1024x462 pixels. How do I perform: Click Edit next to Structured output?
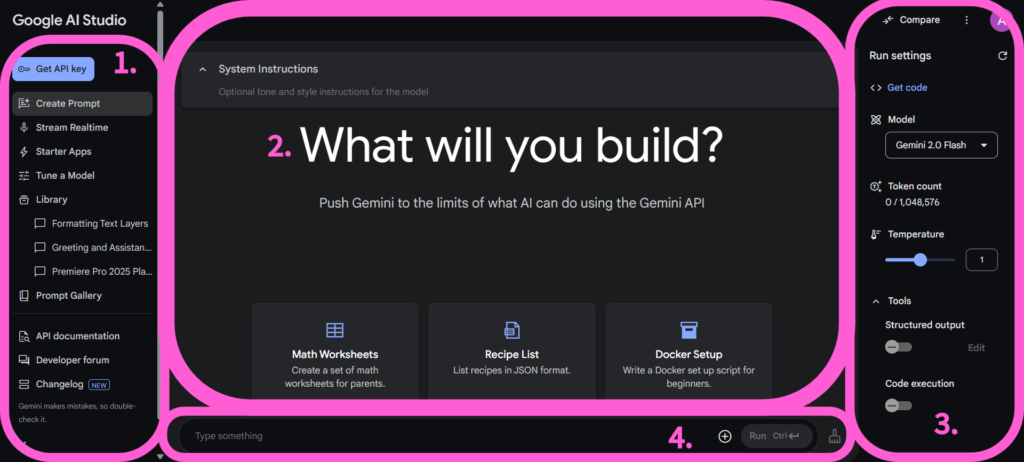(976, 348)
